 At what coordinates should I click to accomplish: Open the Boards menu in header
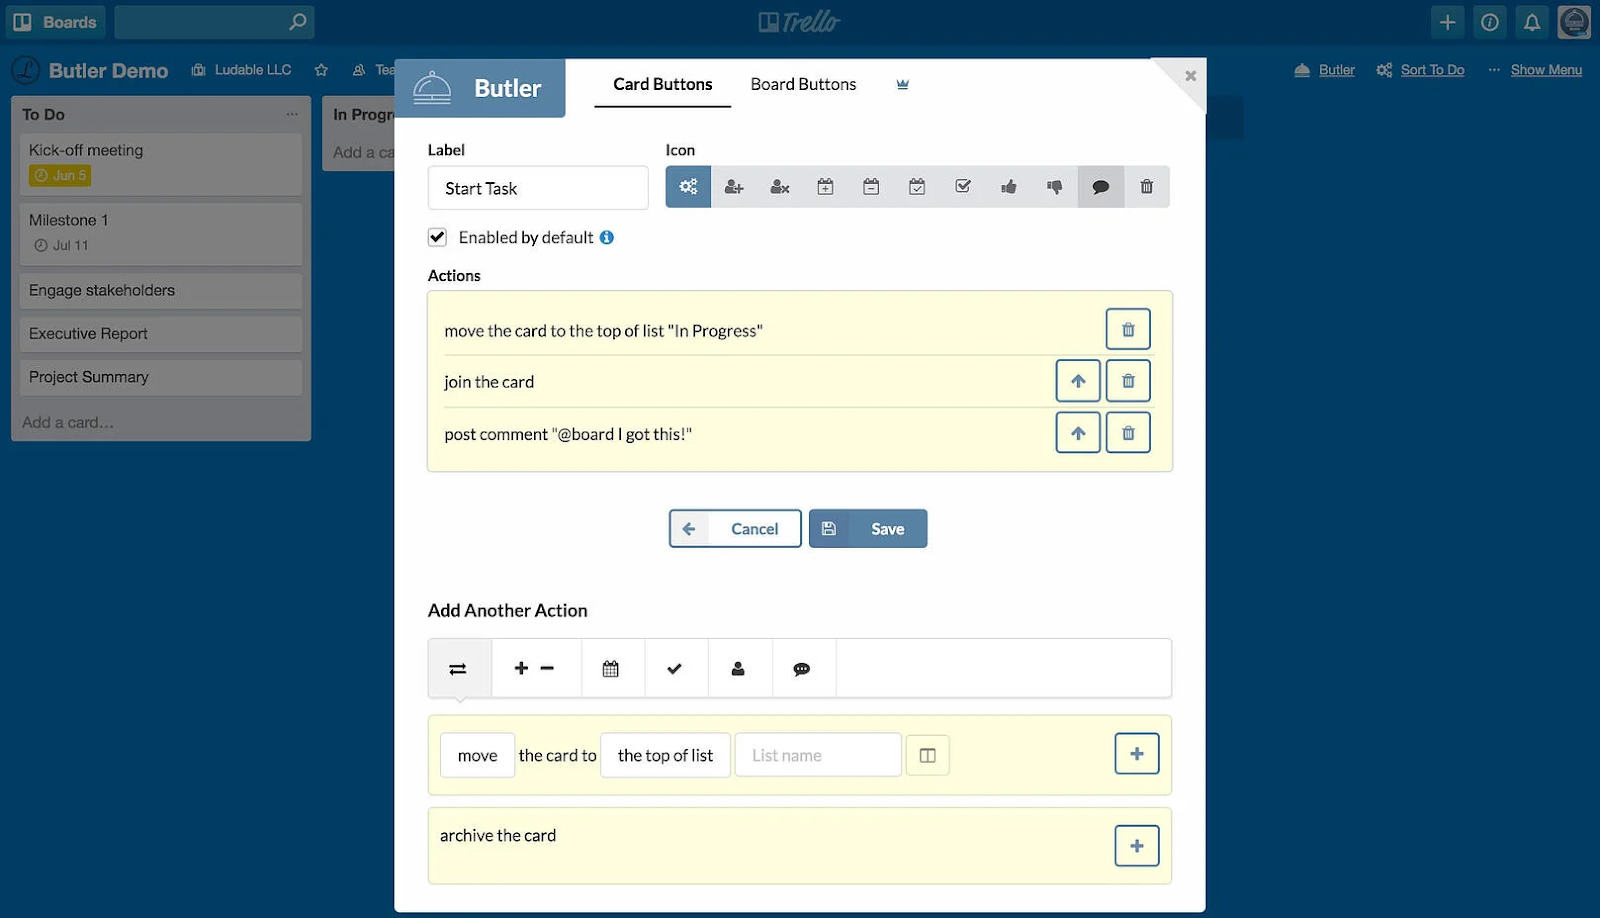click(56, 22)
